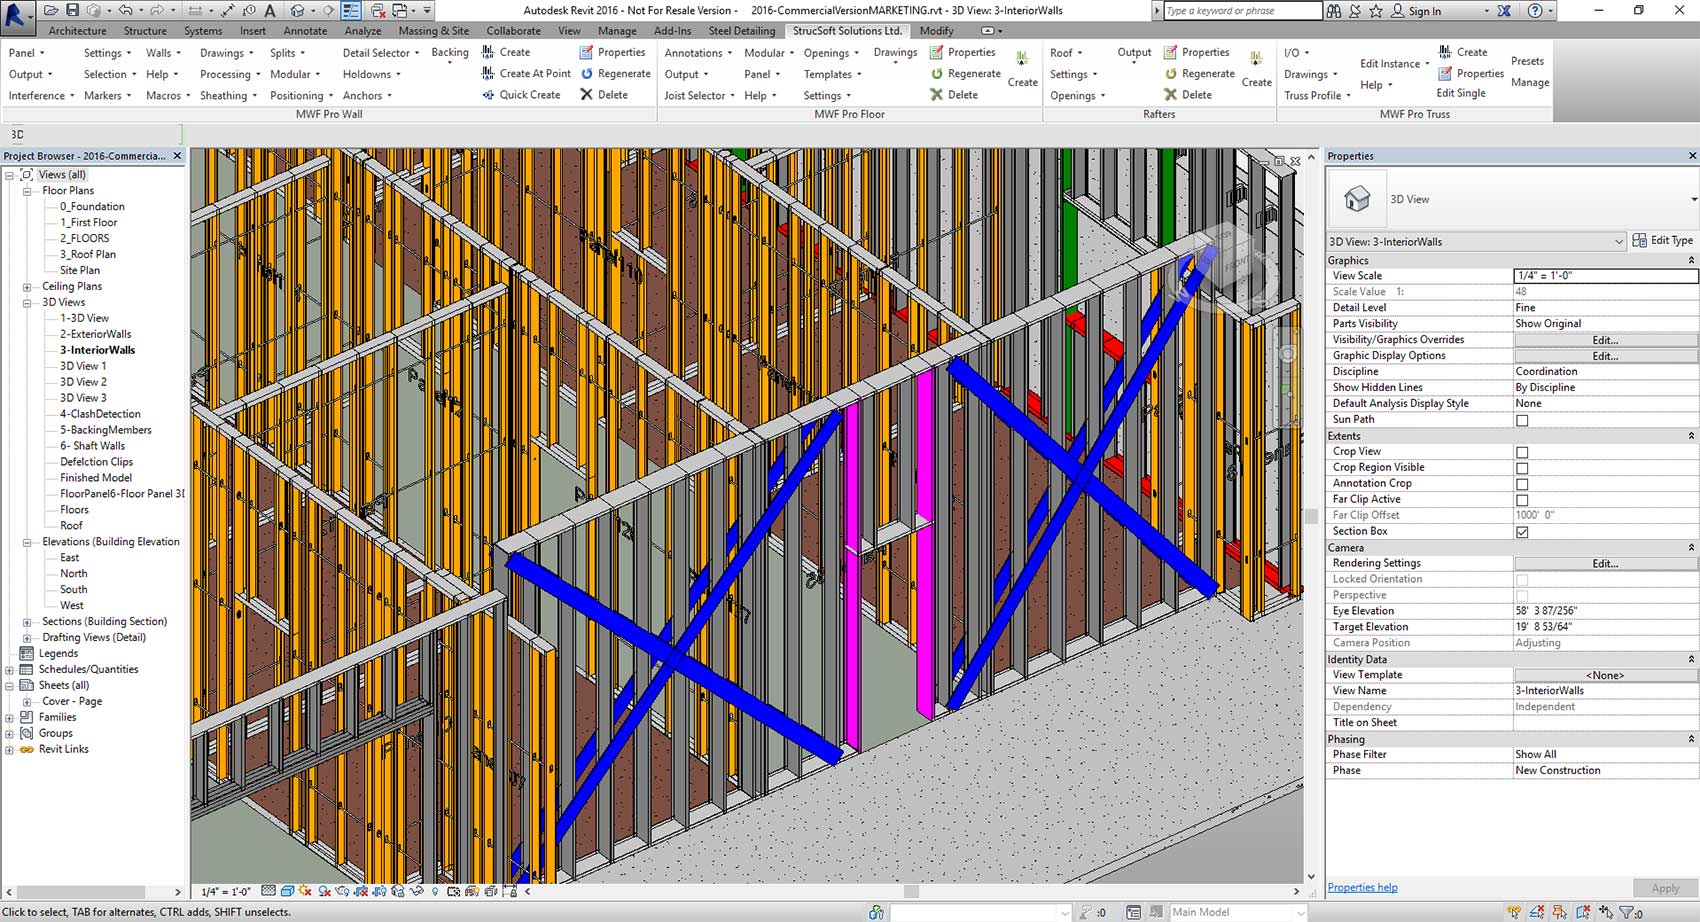This screenshot has height=922, width=1700.
Task: Open the Properties help link
Action: (1362, 887)
